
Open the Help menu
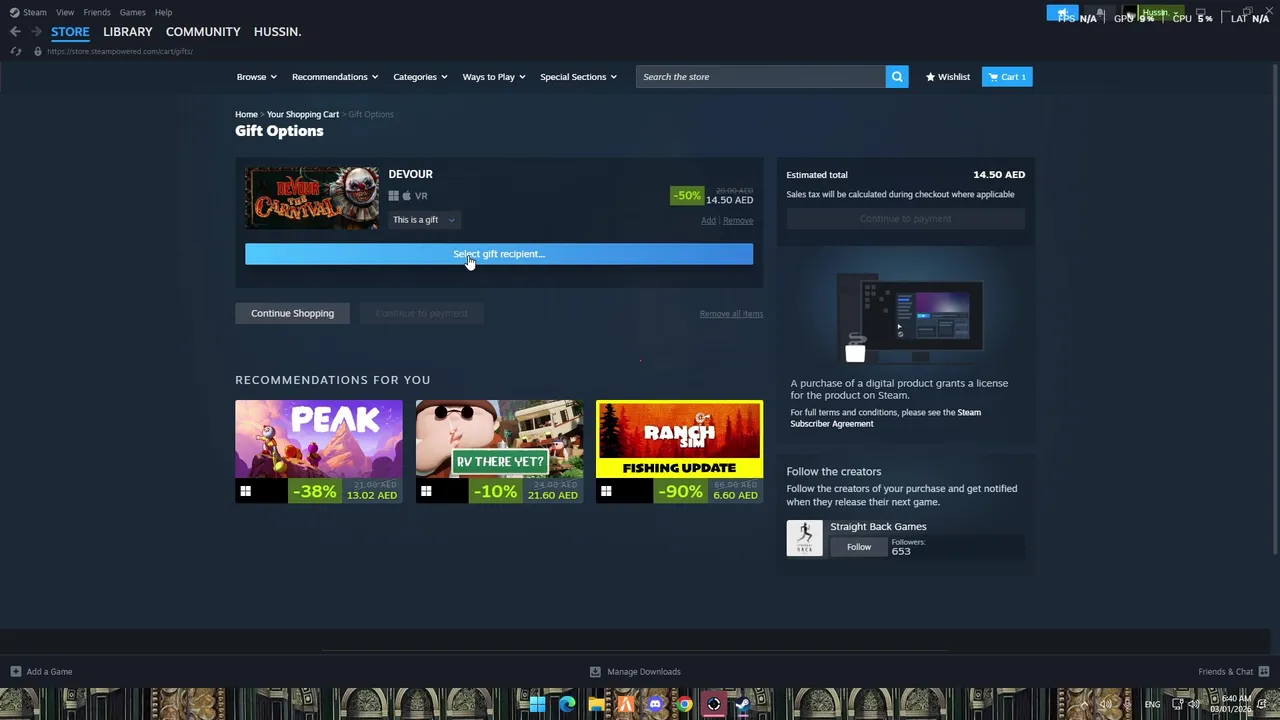[x=163, y=12]
